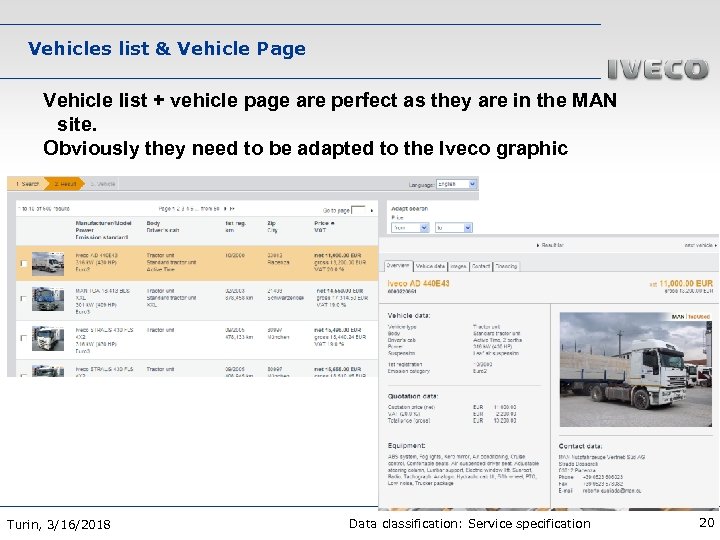Viewport: 720px width, 540px height.
Task: Click the large white truck photo
Action: [636, 370]
